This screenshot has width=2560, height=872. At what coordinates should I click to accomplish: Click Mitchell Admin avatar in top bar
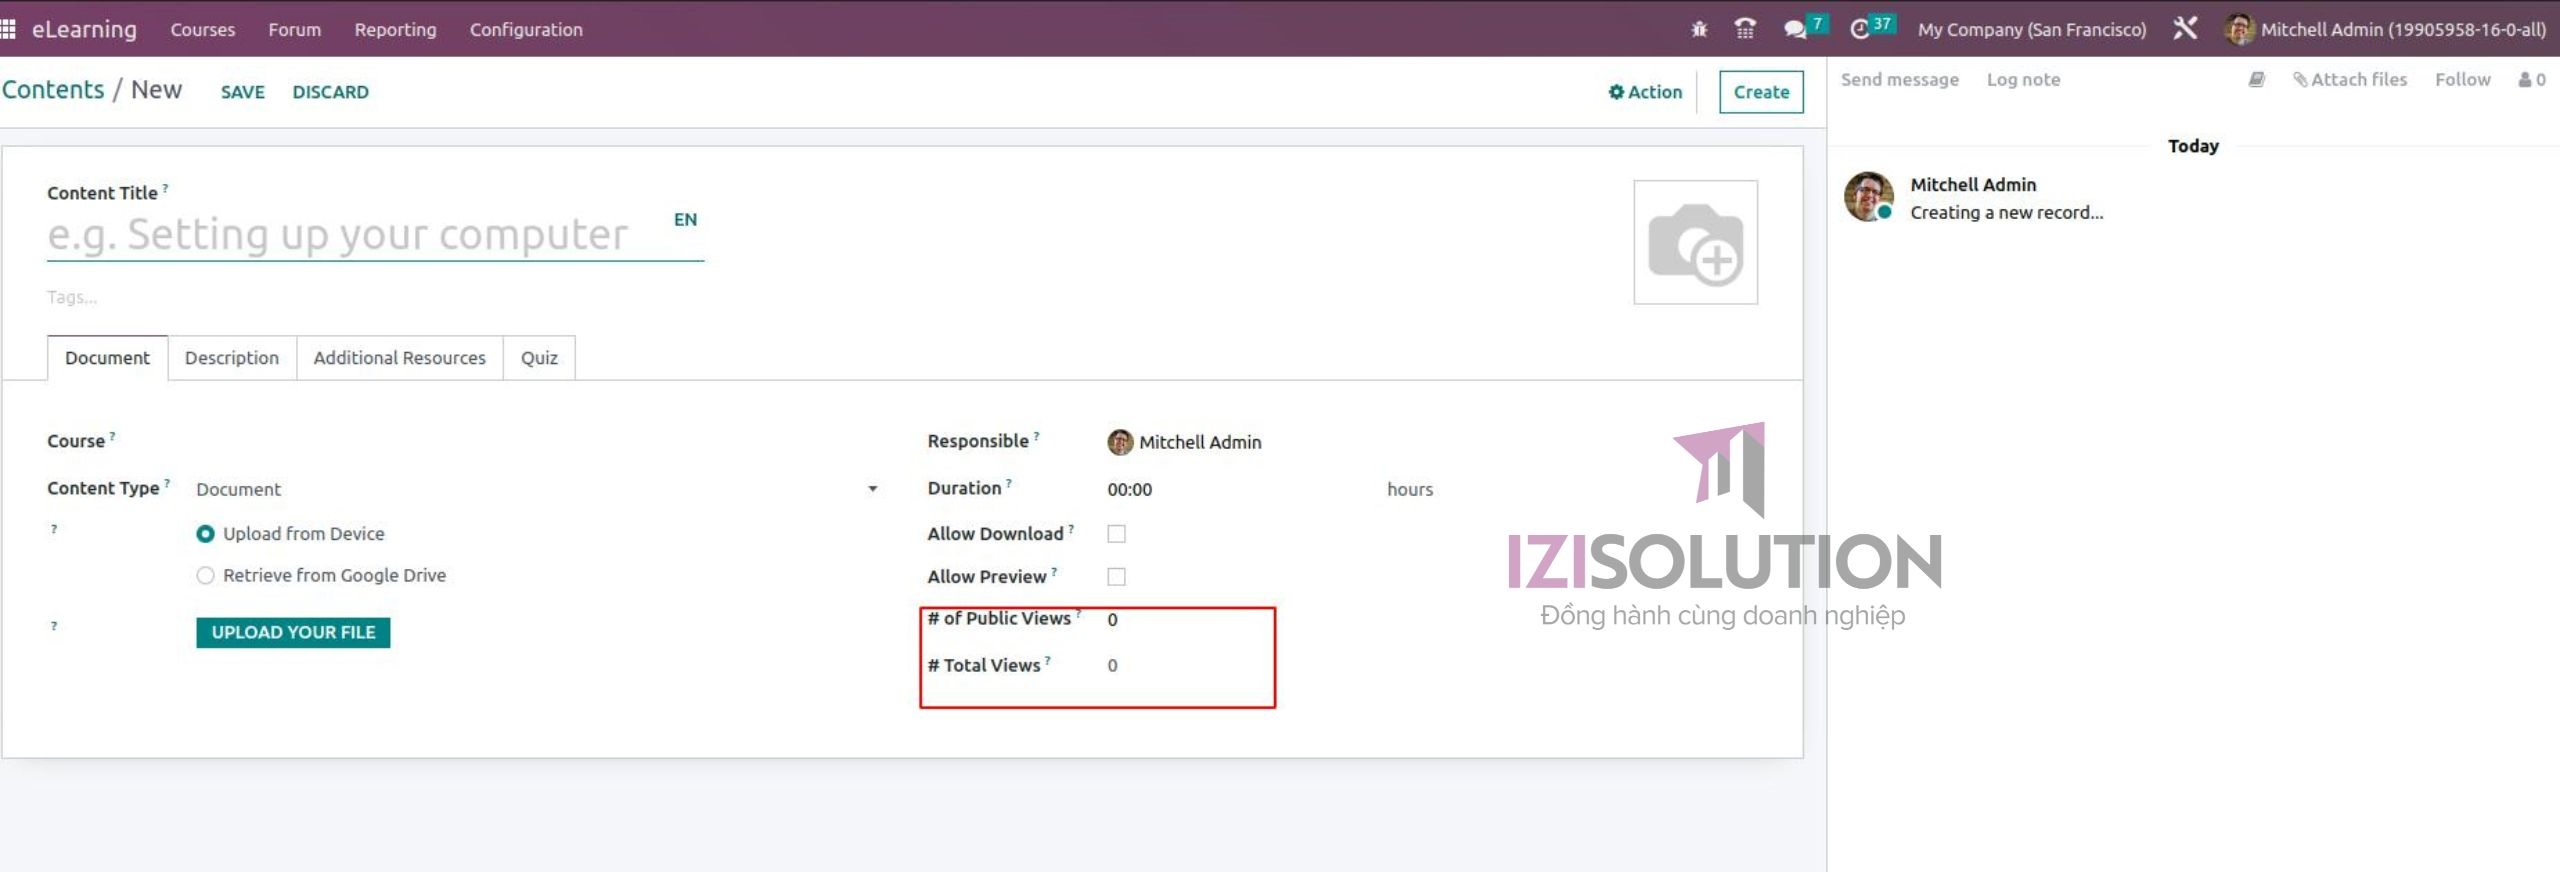pos(2239,29)
